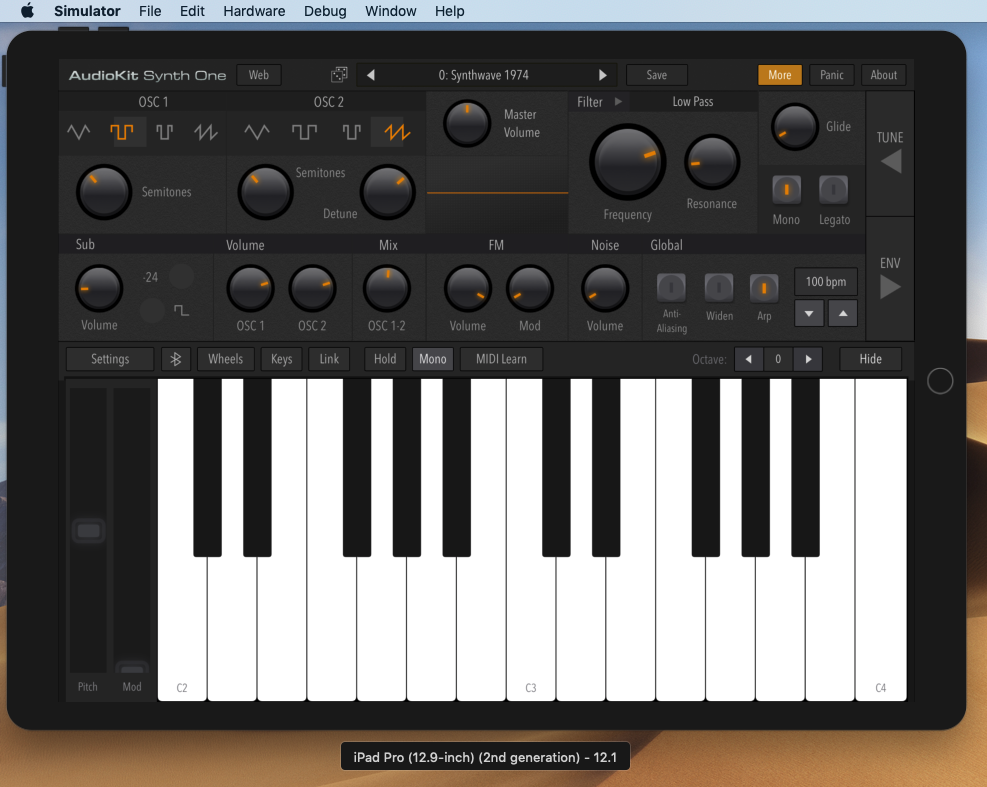Decrease bpm with down arrow

coord(809,314)
